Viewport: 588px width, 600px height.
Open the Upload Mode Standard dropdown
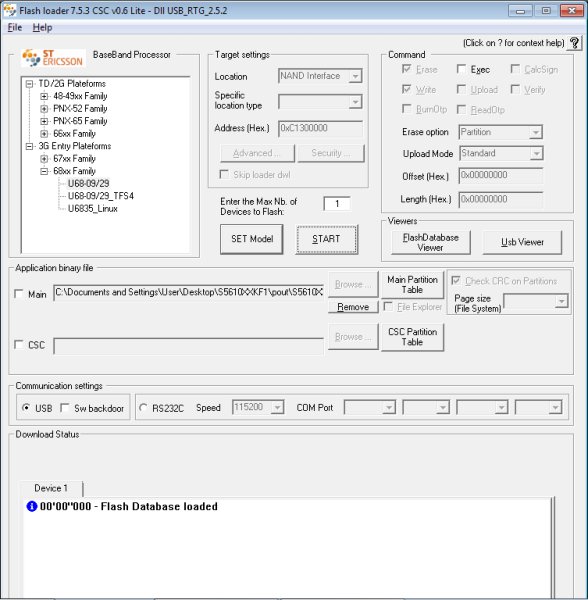coord(500,153)
